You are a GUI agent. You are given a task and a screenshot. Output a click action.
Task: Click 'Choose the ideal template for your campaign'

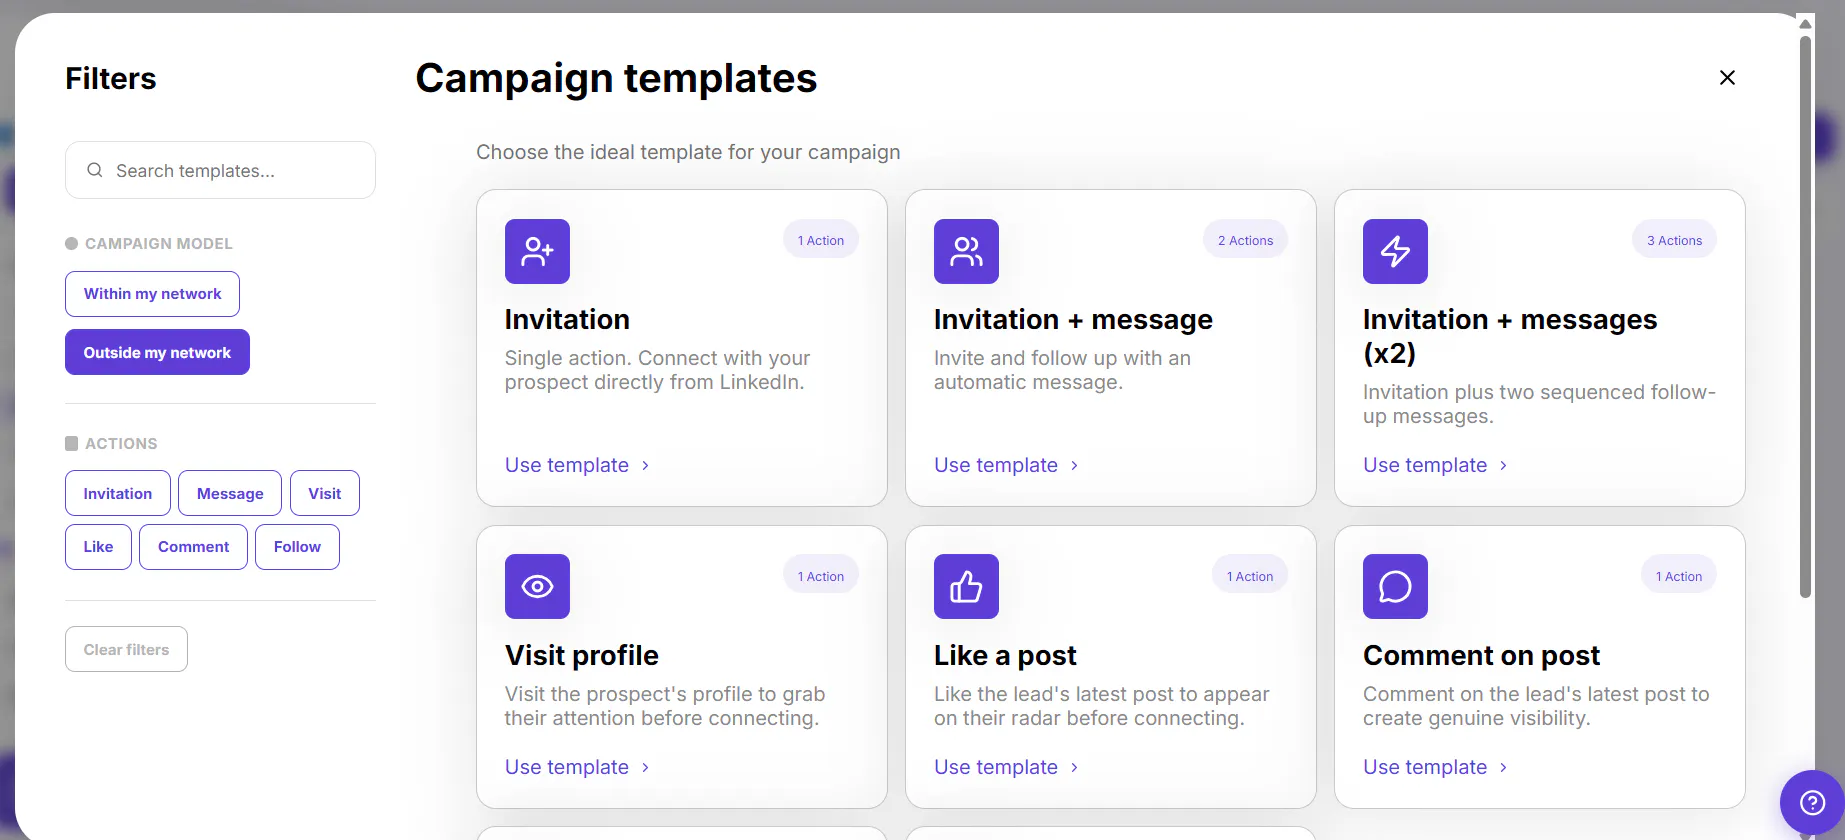tap(688, 152)
